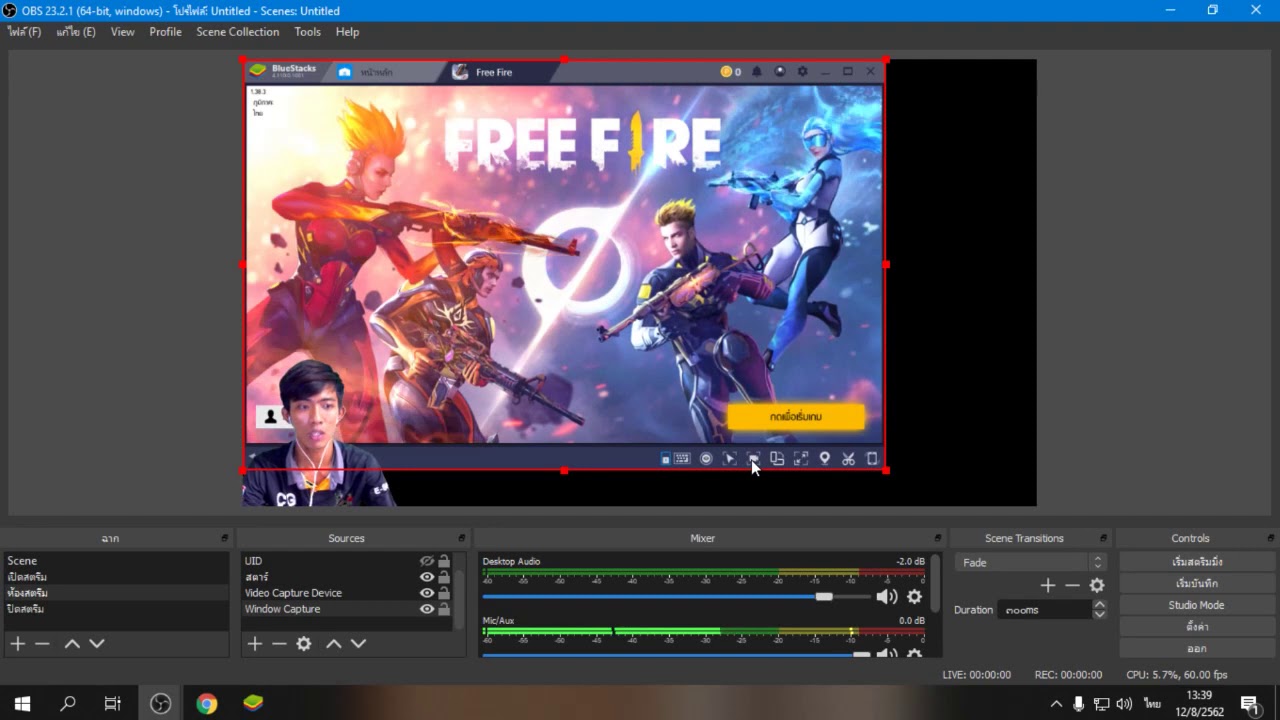Image resolution: width=1280 pixels, height=720 pixels.
Task: Open Chrome from the Windows taskbar
Action: (206, 704)
